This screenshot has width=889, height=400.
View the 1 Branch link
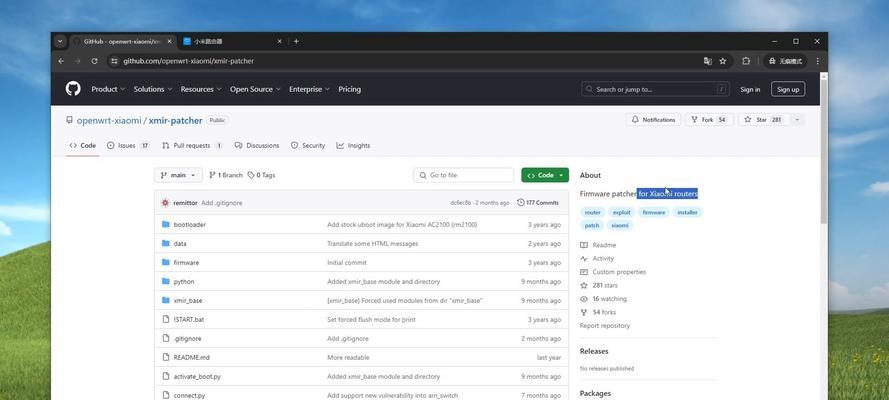tap(226, 175)
